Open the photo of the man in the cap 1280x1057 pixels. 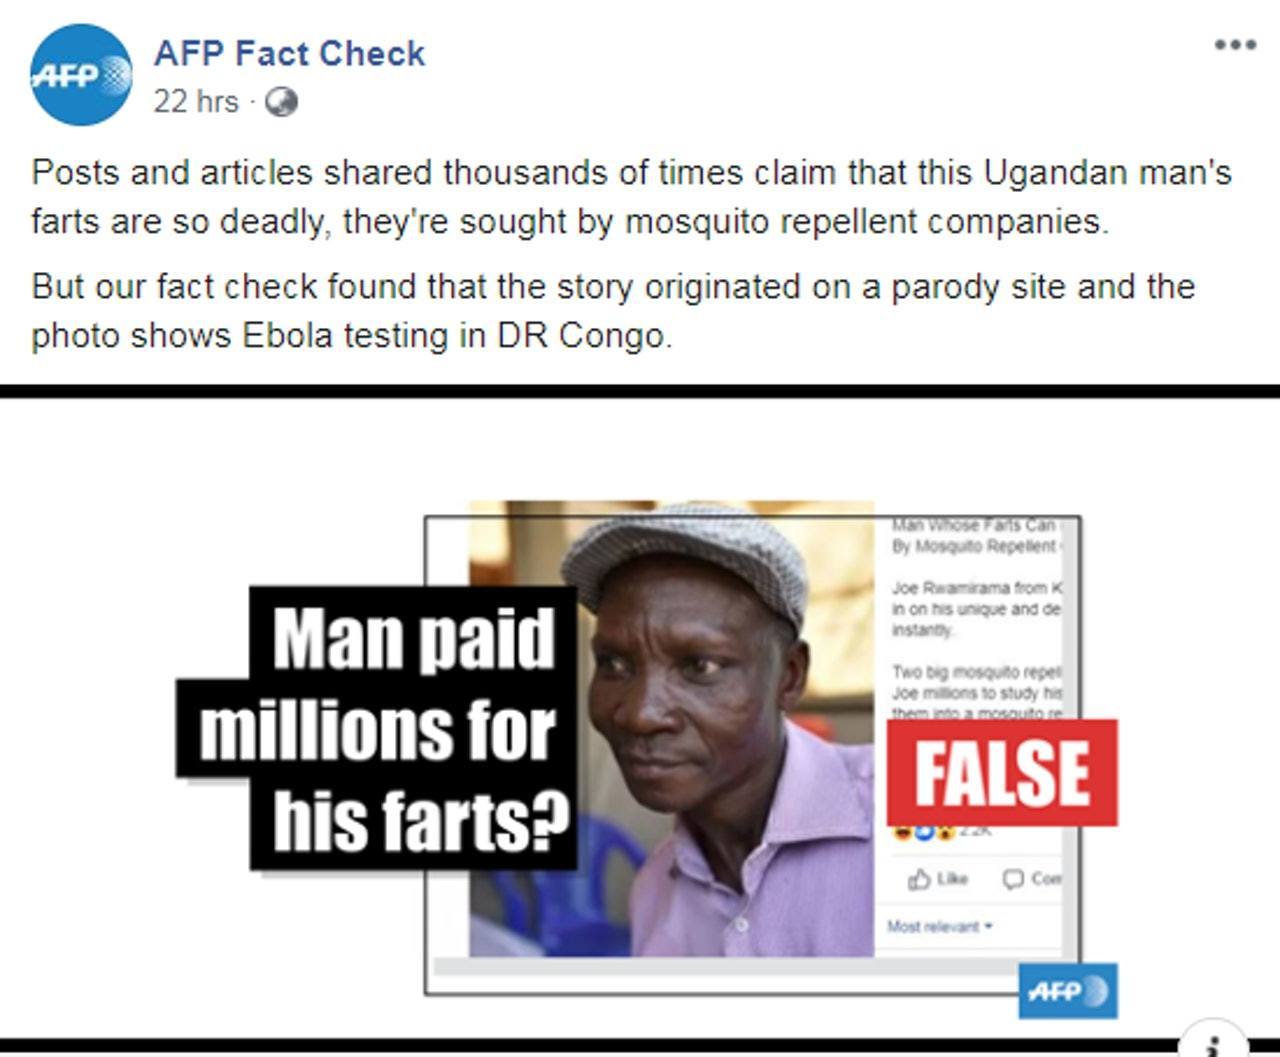click(672, 728)
